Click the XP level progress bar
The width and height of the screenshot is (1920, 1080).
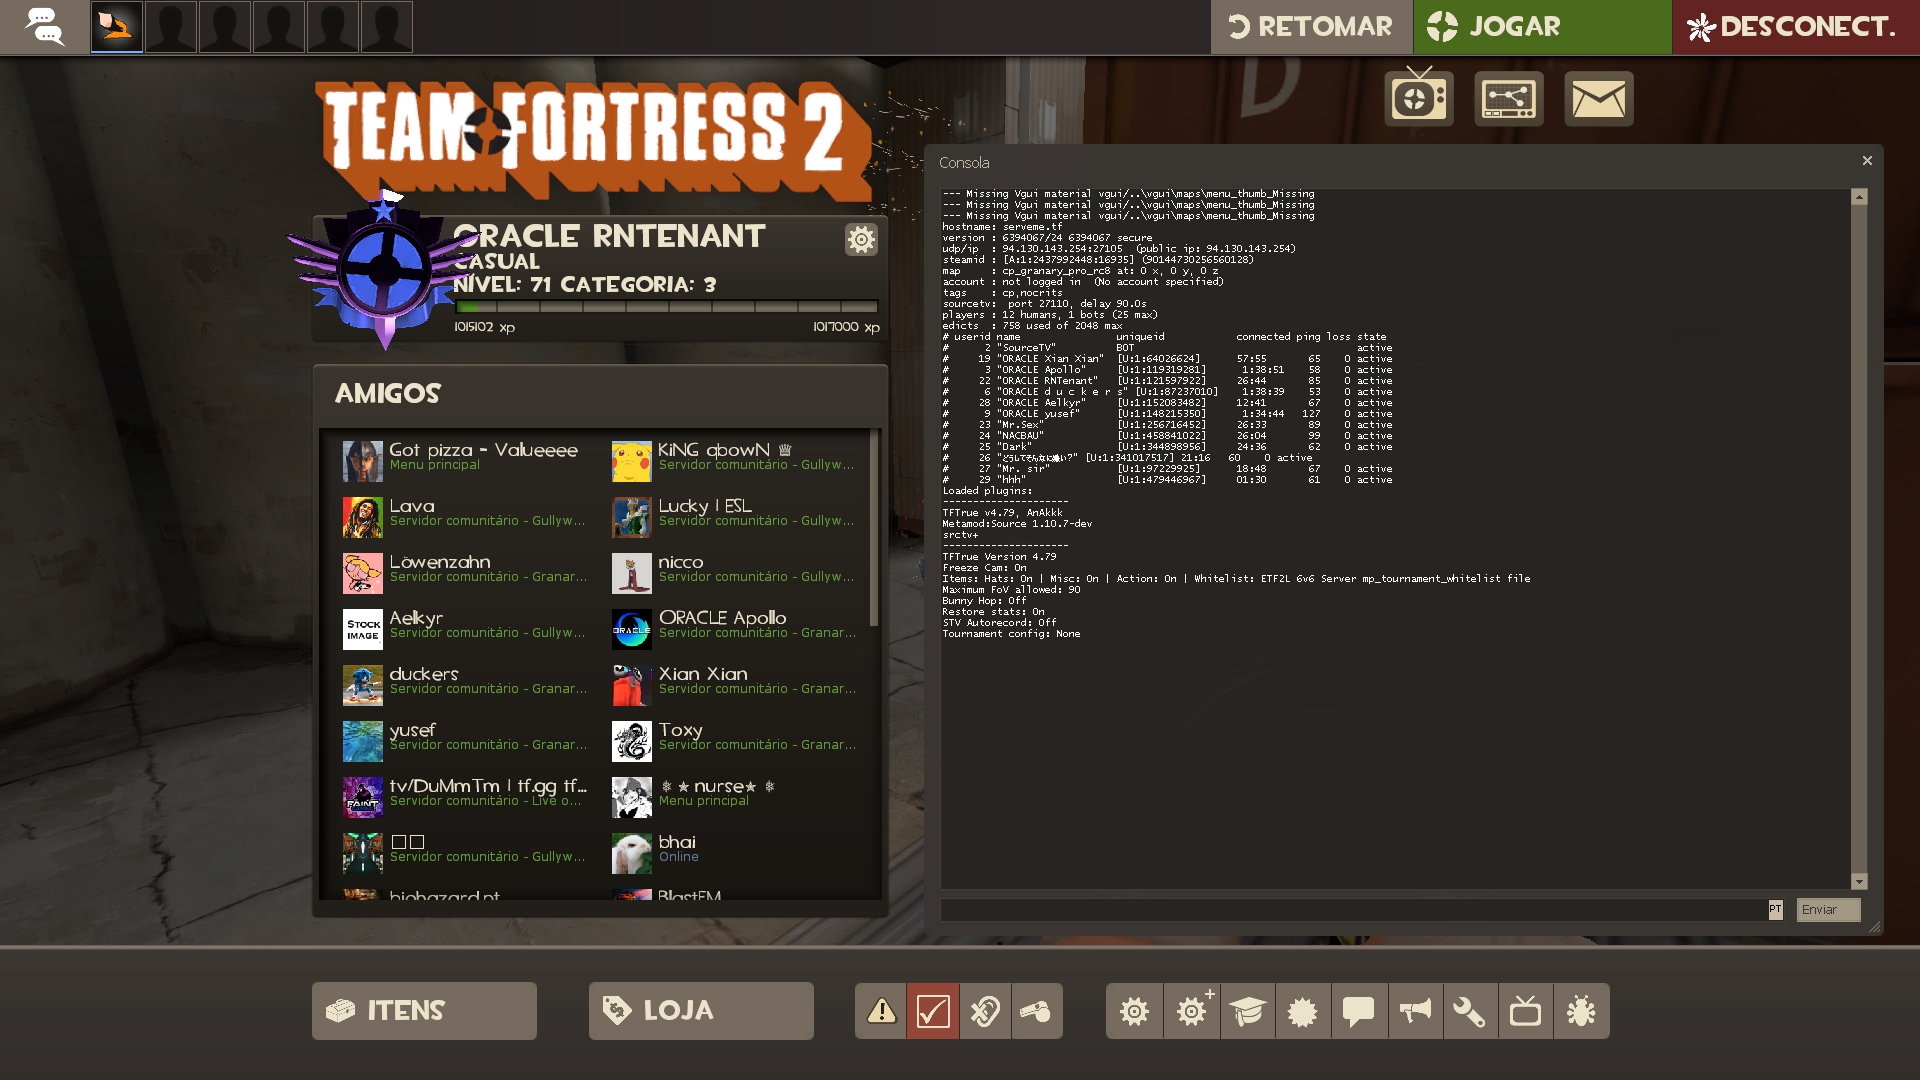666,307
